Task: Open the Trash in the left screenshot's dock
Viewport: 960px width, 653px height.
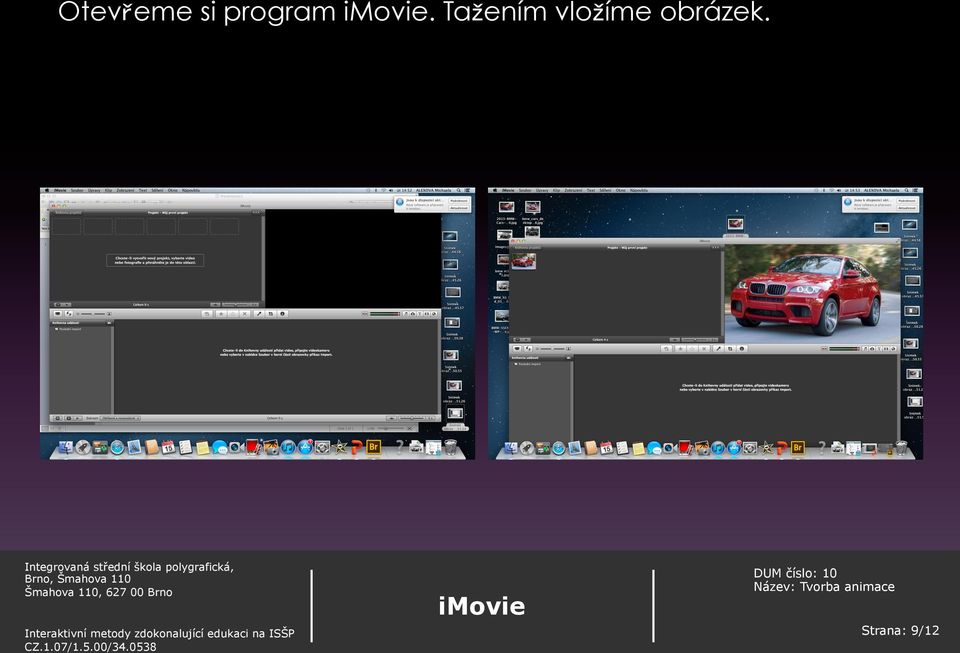Action: (450, 447)
